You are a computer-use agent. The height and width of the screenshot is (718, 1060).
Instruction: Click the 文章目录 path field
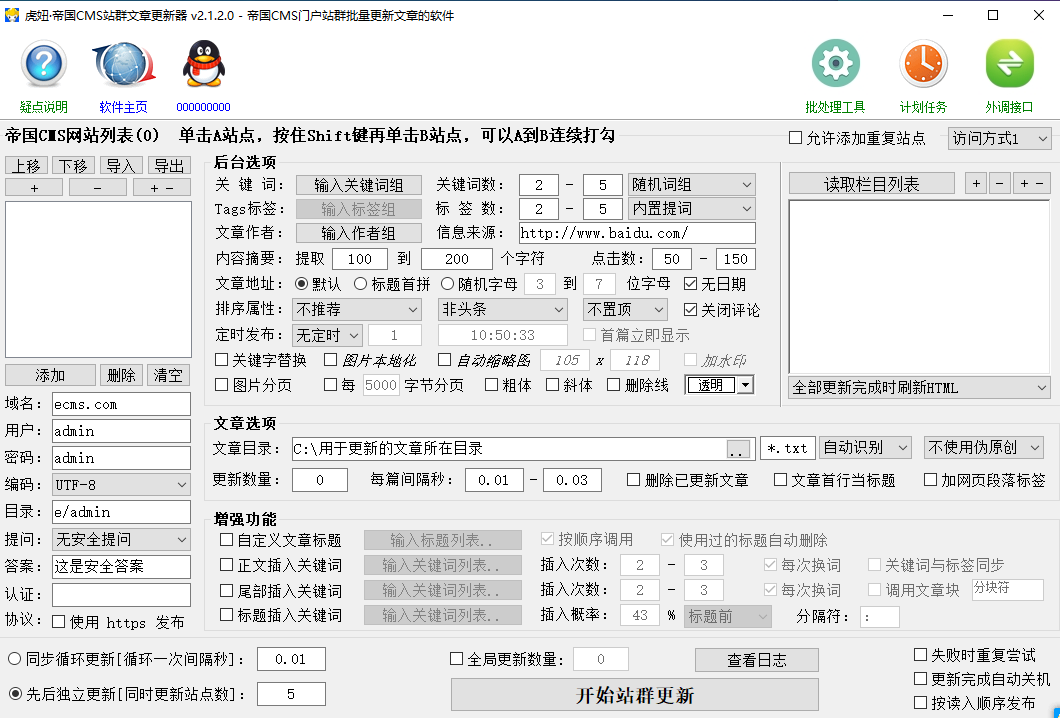point(510,449)
